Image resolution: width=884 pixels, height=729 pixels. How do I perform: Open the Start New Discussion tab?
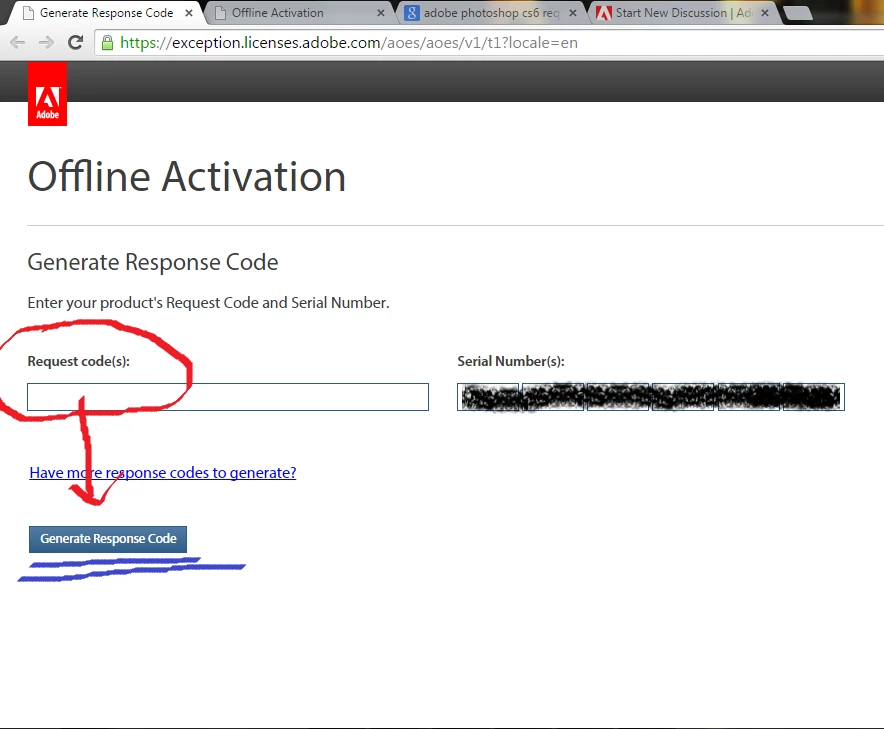(x=684, y=13)
